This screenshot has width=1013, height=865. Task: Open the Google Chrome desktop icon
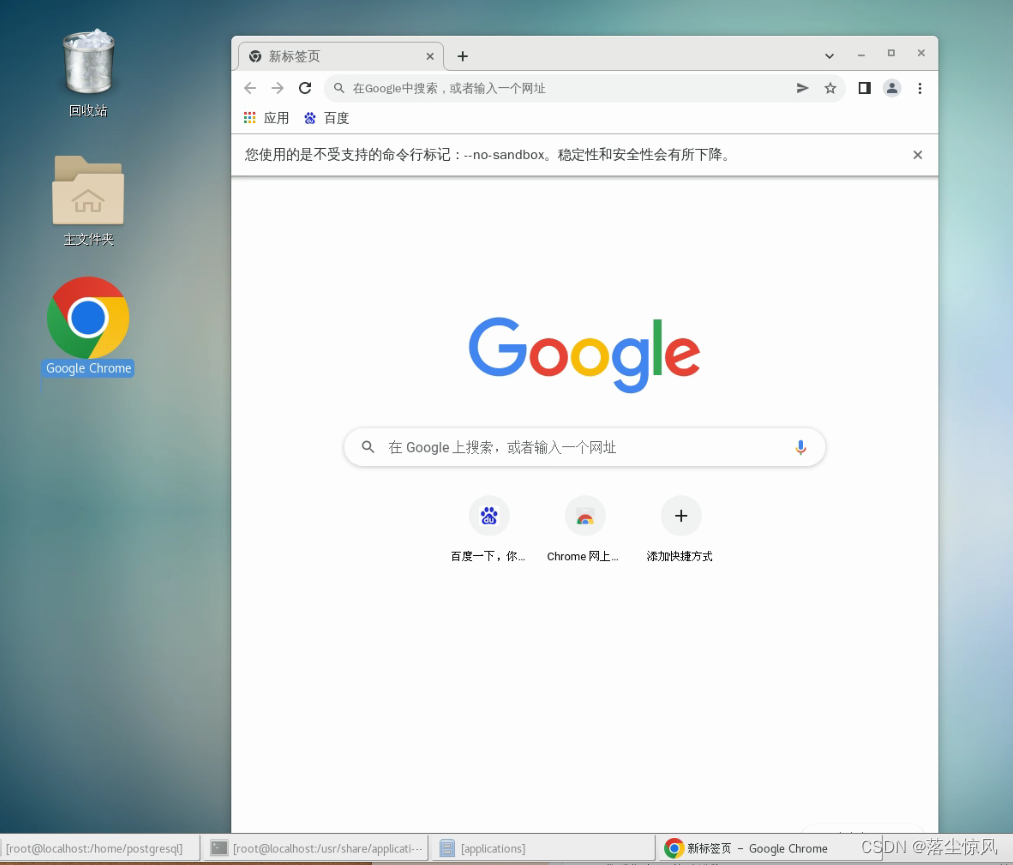(x=88, y=315)
